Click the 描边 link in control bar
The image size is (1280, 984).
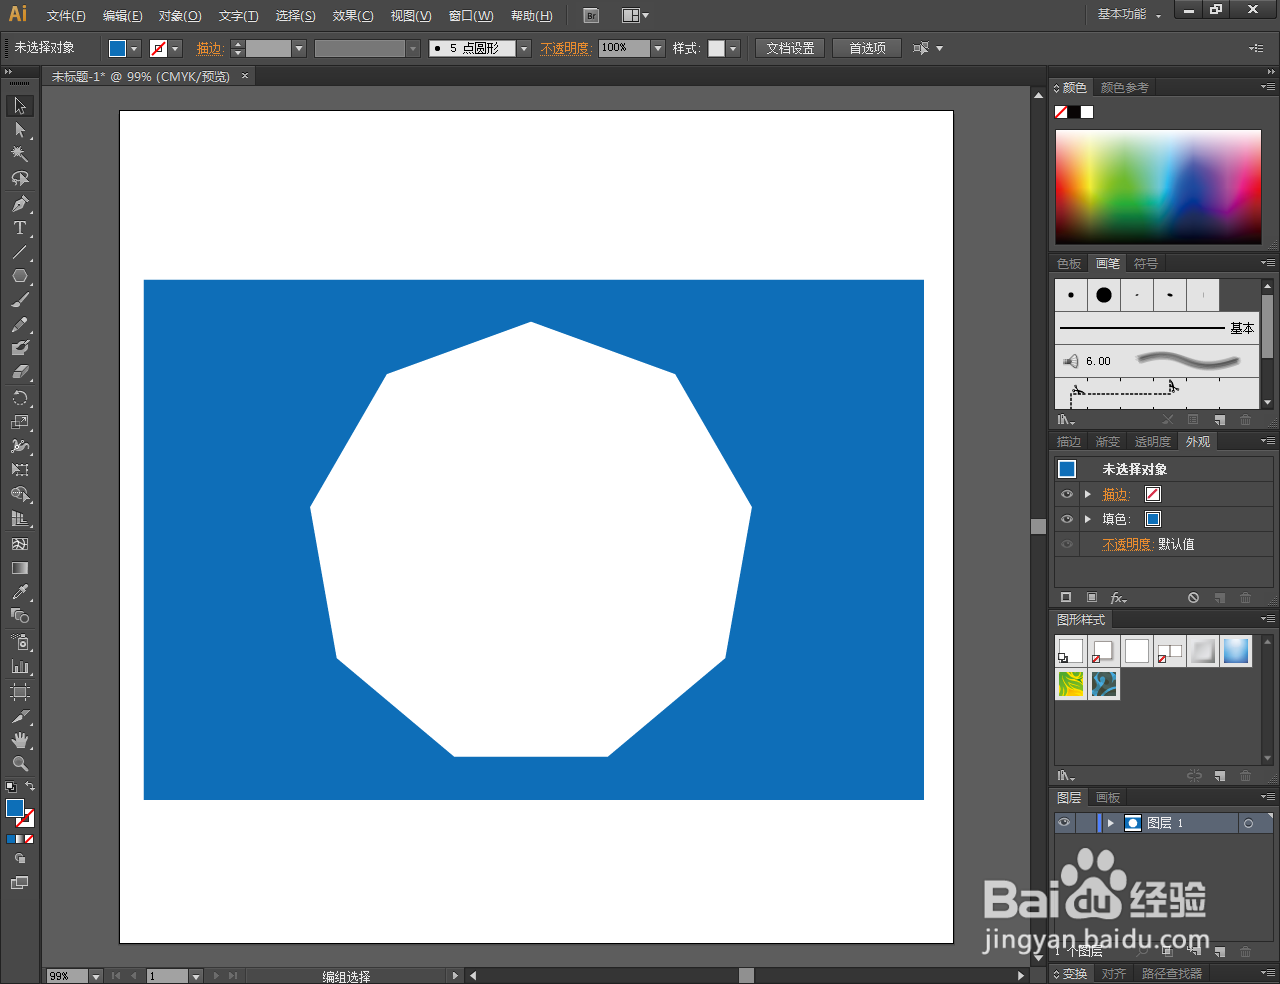coord(209,48)
